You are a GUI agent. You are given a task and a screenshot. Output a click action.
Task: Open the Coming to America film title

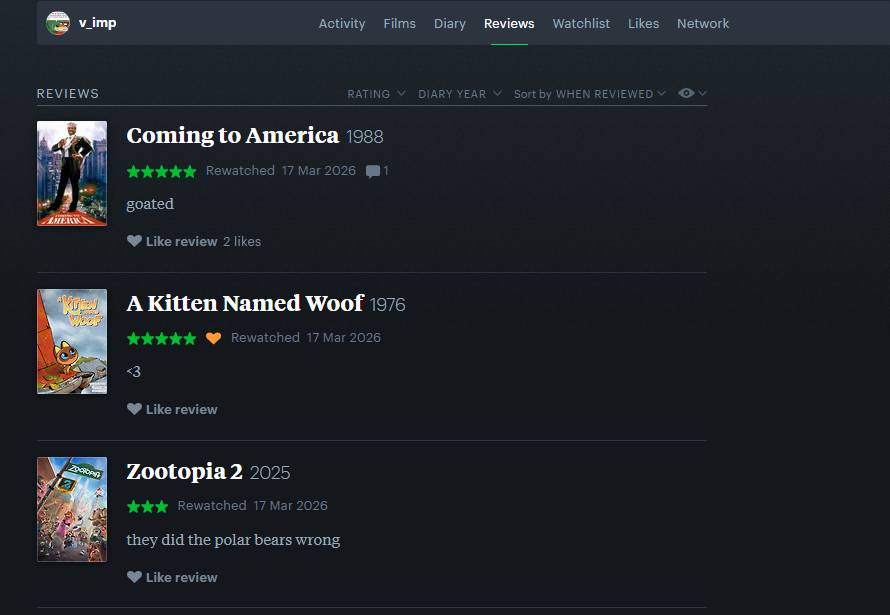[233, 136]
